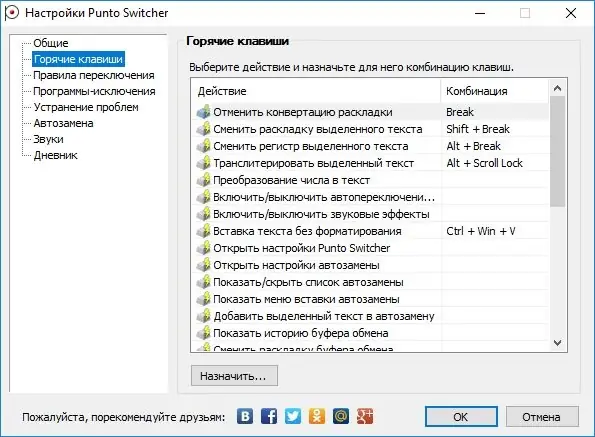Click icon beside 'Открыть настройки Punto Switcher'
The height and width of the screenshot is (437, 595).
point(204,248)
